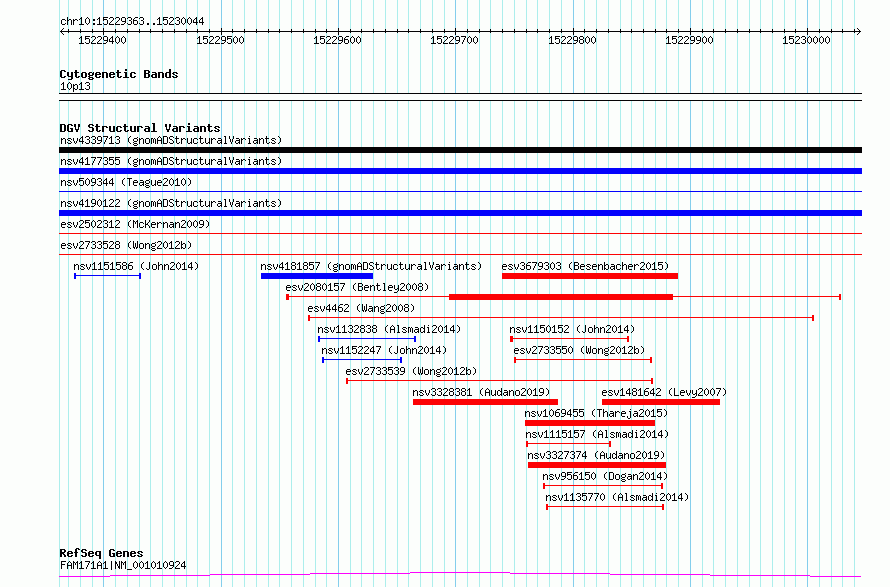Image resolution: width=890 pixels, height=587 pixels.
Task: Click the Cytogenetic Bands track title
Action: [119, 74]
